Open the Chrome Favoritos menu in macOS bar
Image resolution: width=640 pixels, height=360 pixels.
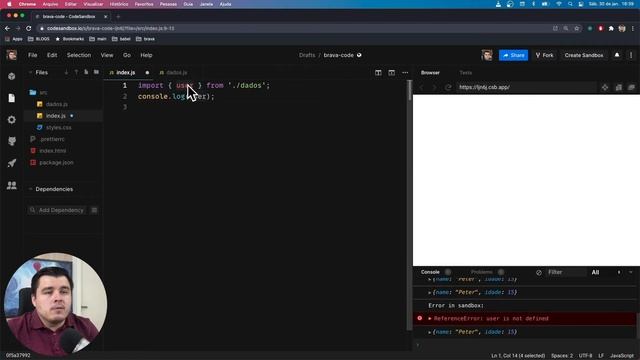tap(144, 4)
